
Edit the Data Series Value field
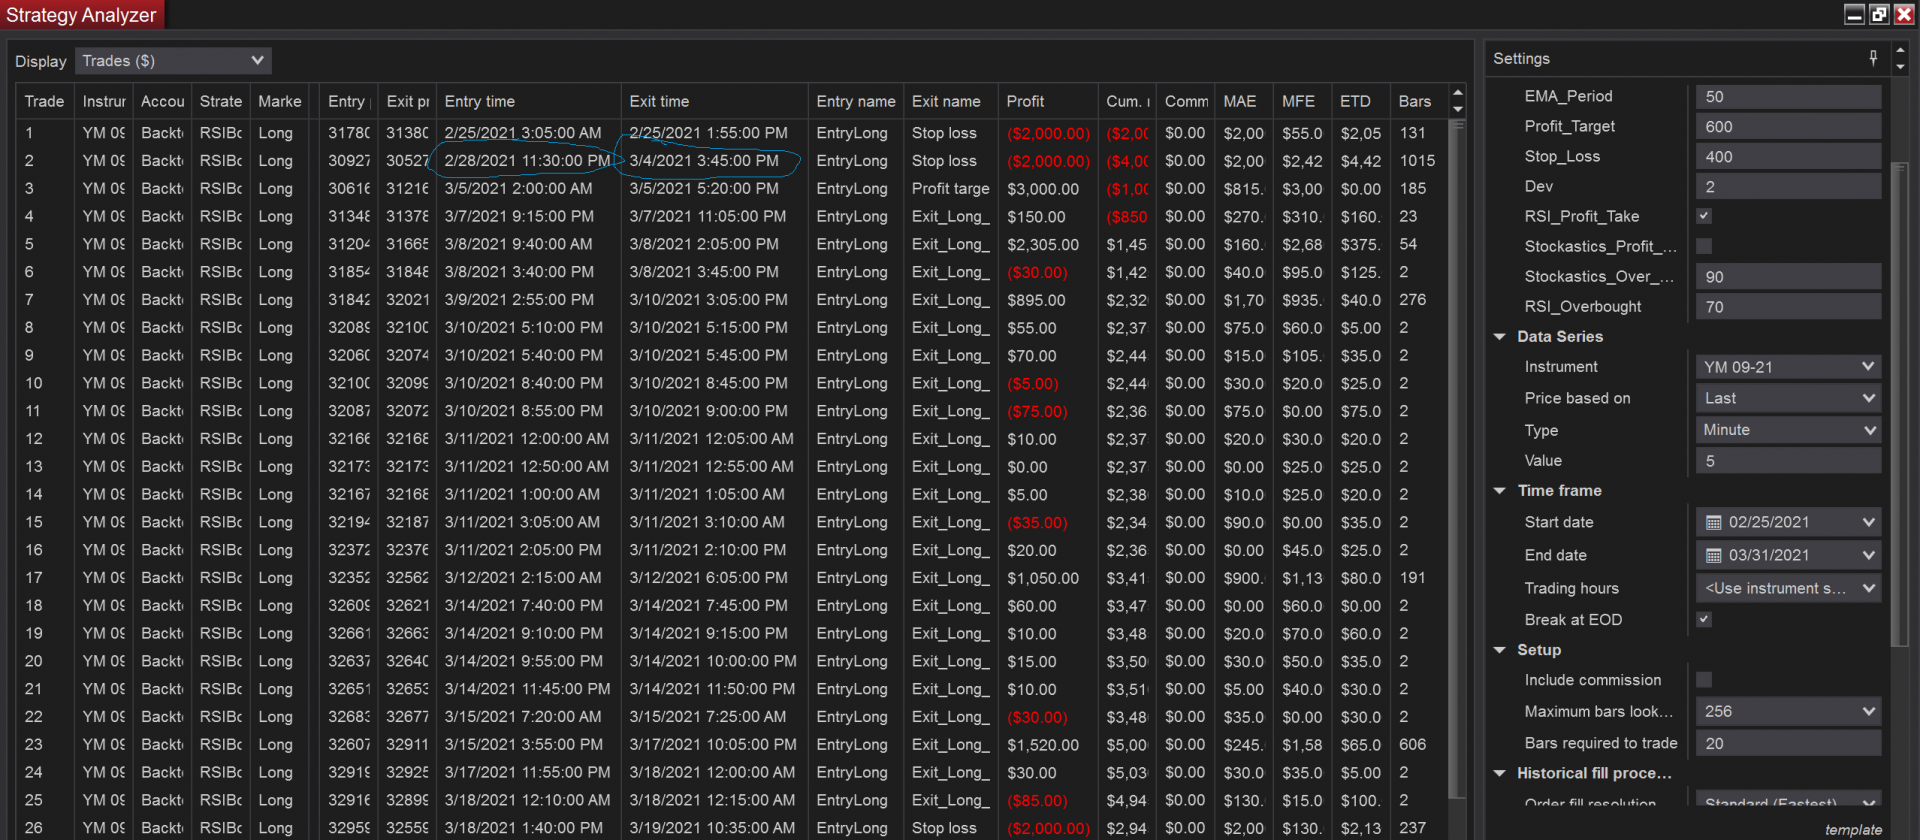[1788, 460]
